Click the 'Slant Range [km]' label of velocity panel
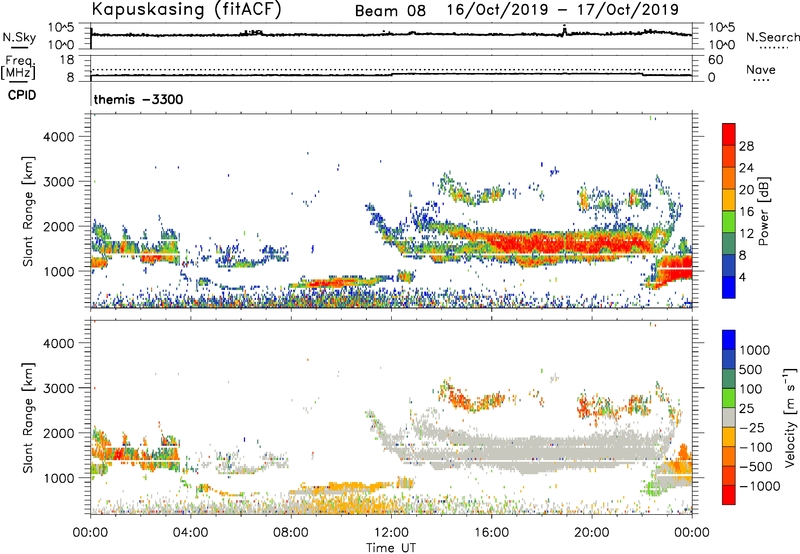 tap(28, 417)
